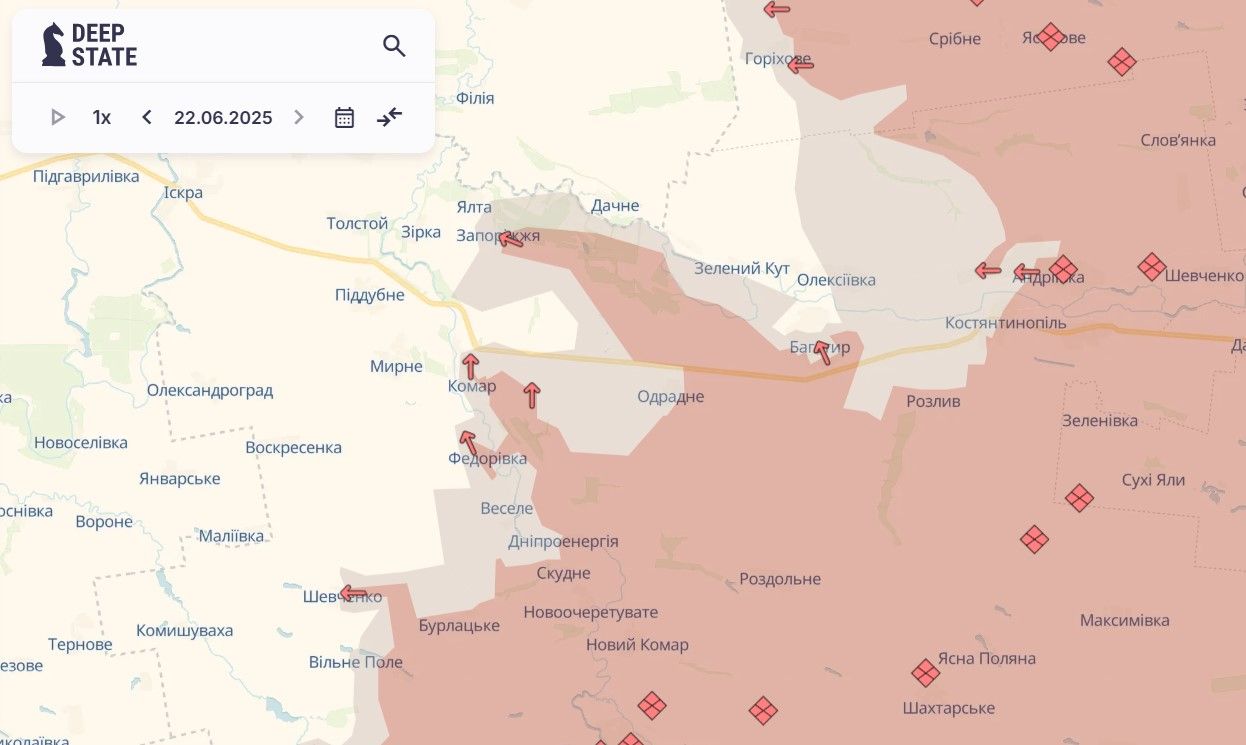1246x745 pixels.
Task: Open the map search
Action: pyautogui.click(x=394, y=46)
